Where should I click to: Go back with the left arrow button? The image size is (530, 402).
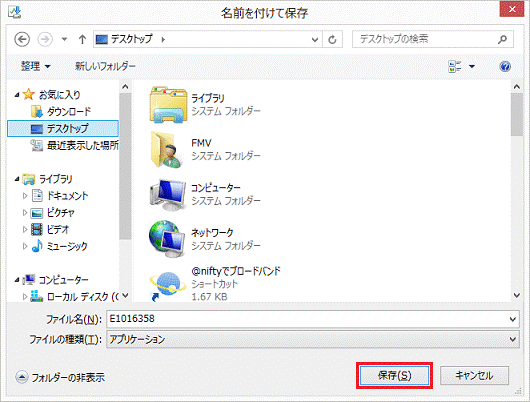point(22,40)
